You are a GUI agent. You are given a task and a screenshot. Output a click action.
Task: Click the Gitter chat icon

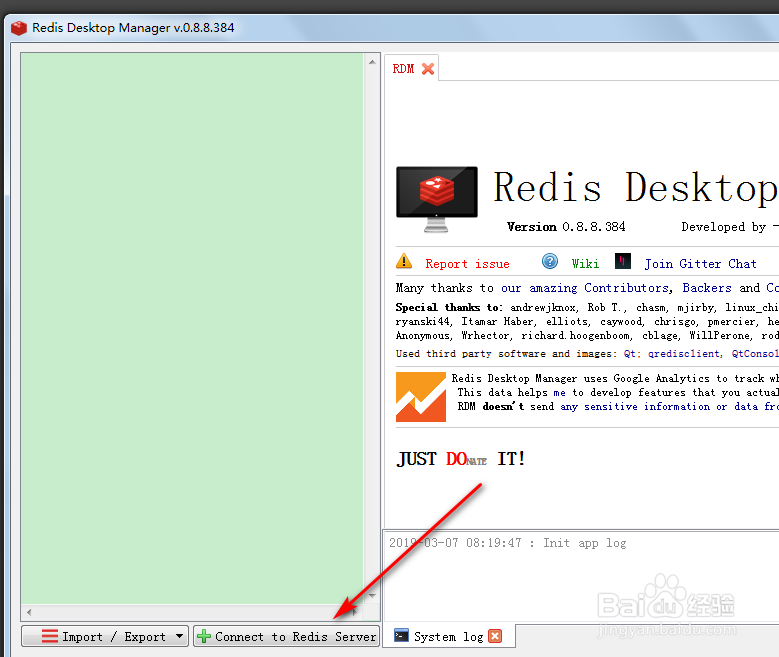[x=623, y=261]
